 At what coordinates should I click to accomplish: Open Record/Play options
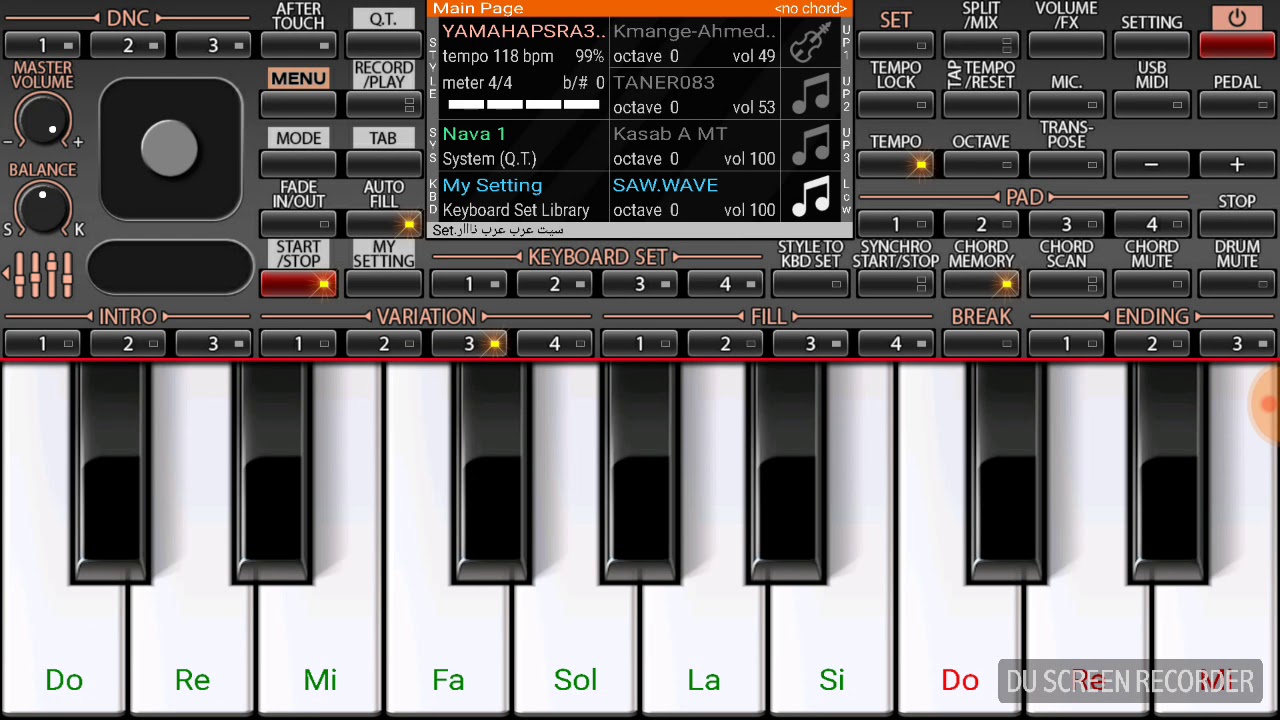(x=383, y=104)
